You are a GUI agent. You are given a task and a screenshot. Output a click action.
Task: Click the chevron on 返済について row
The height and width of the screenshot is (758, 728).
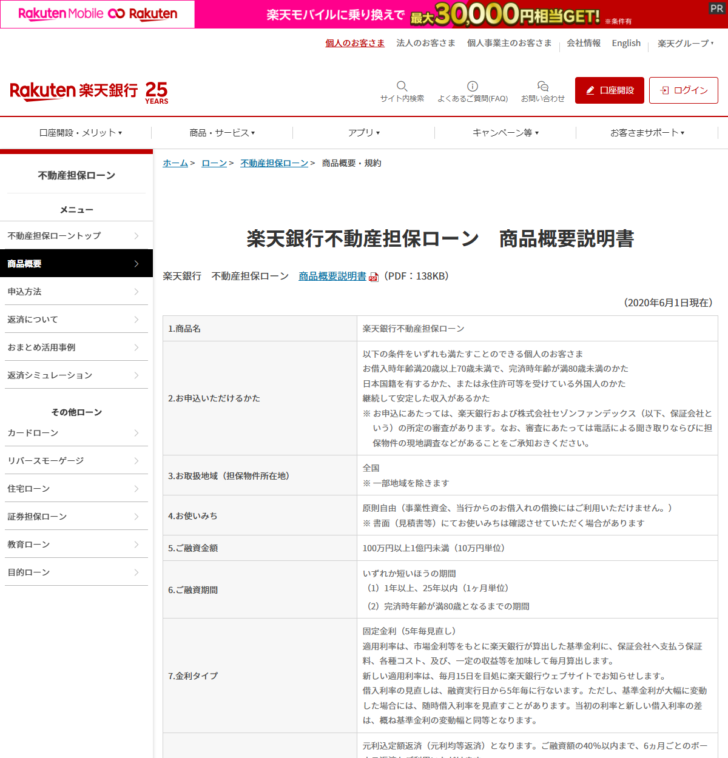(x=136, y=320)
